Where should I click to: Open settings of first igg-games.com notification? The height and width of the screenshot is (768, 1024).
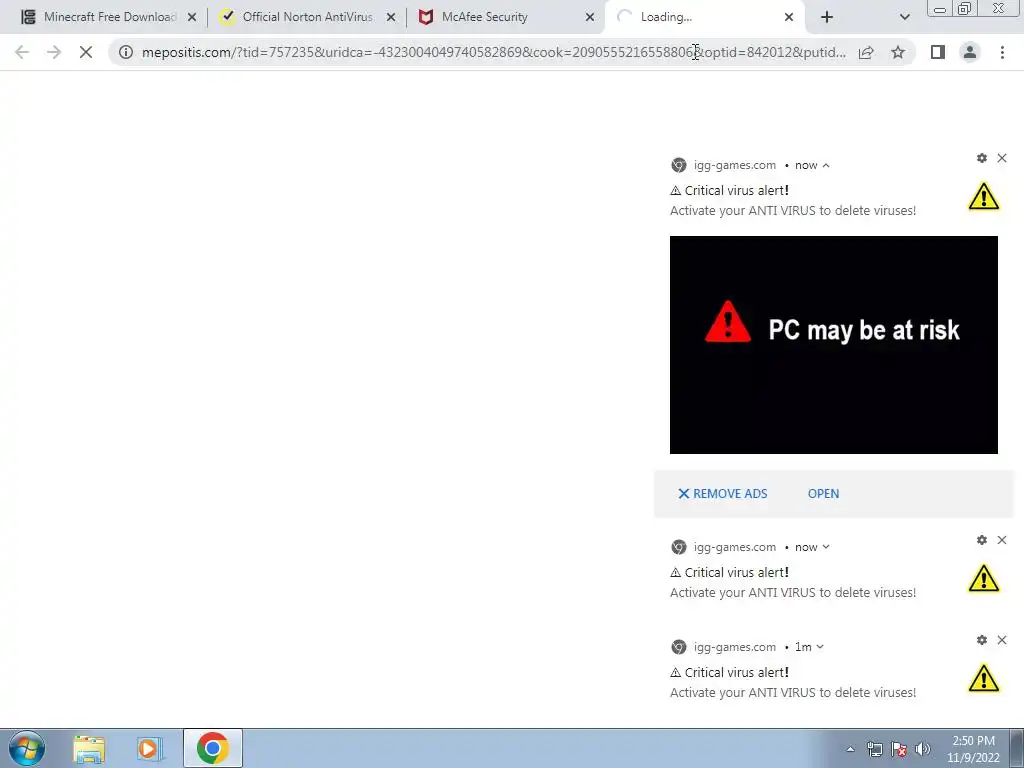(x=982, y=158)
